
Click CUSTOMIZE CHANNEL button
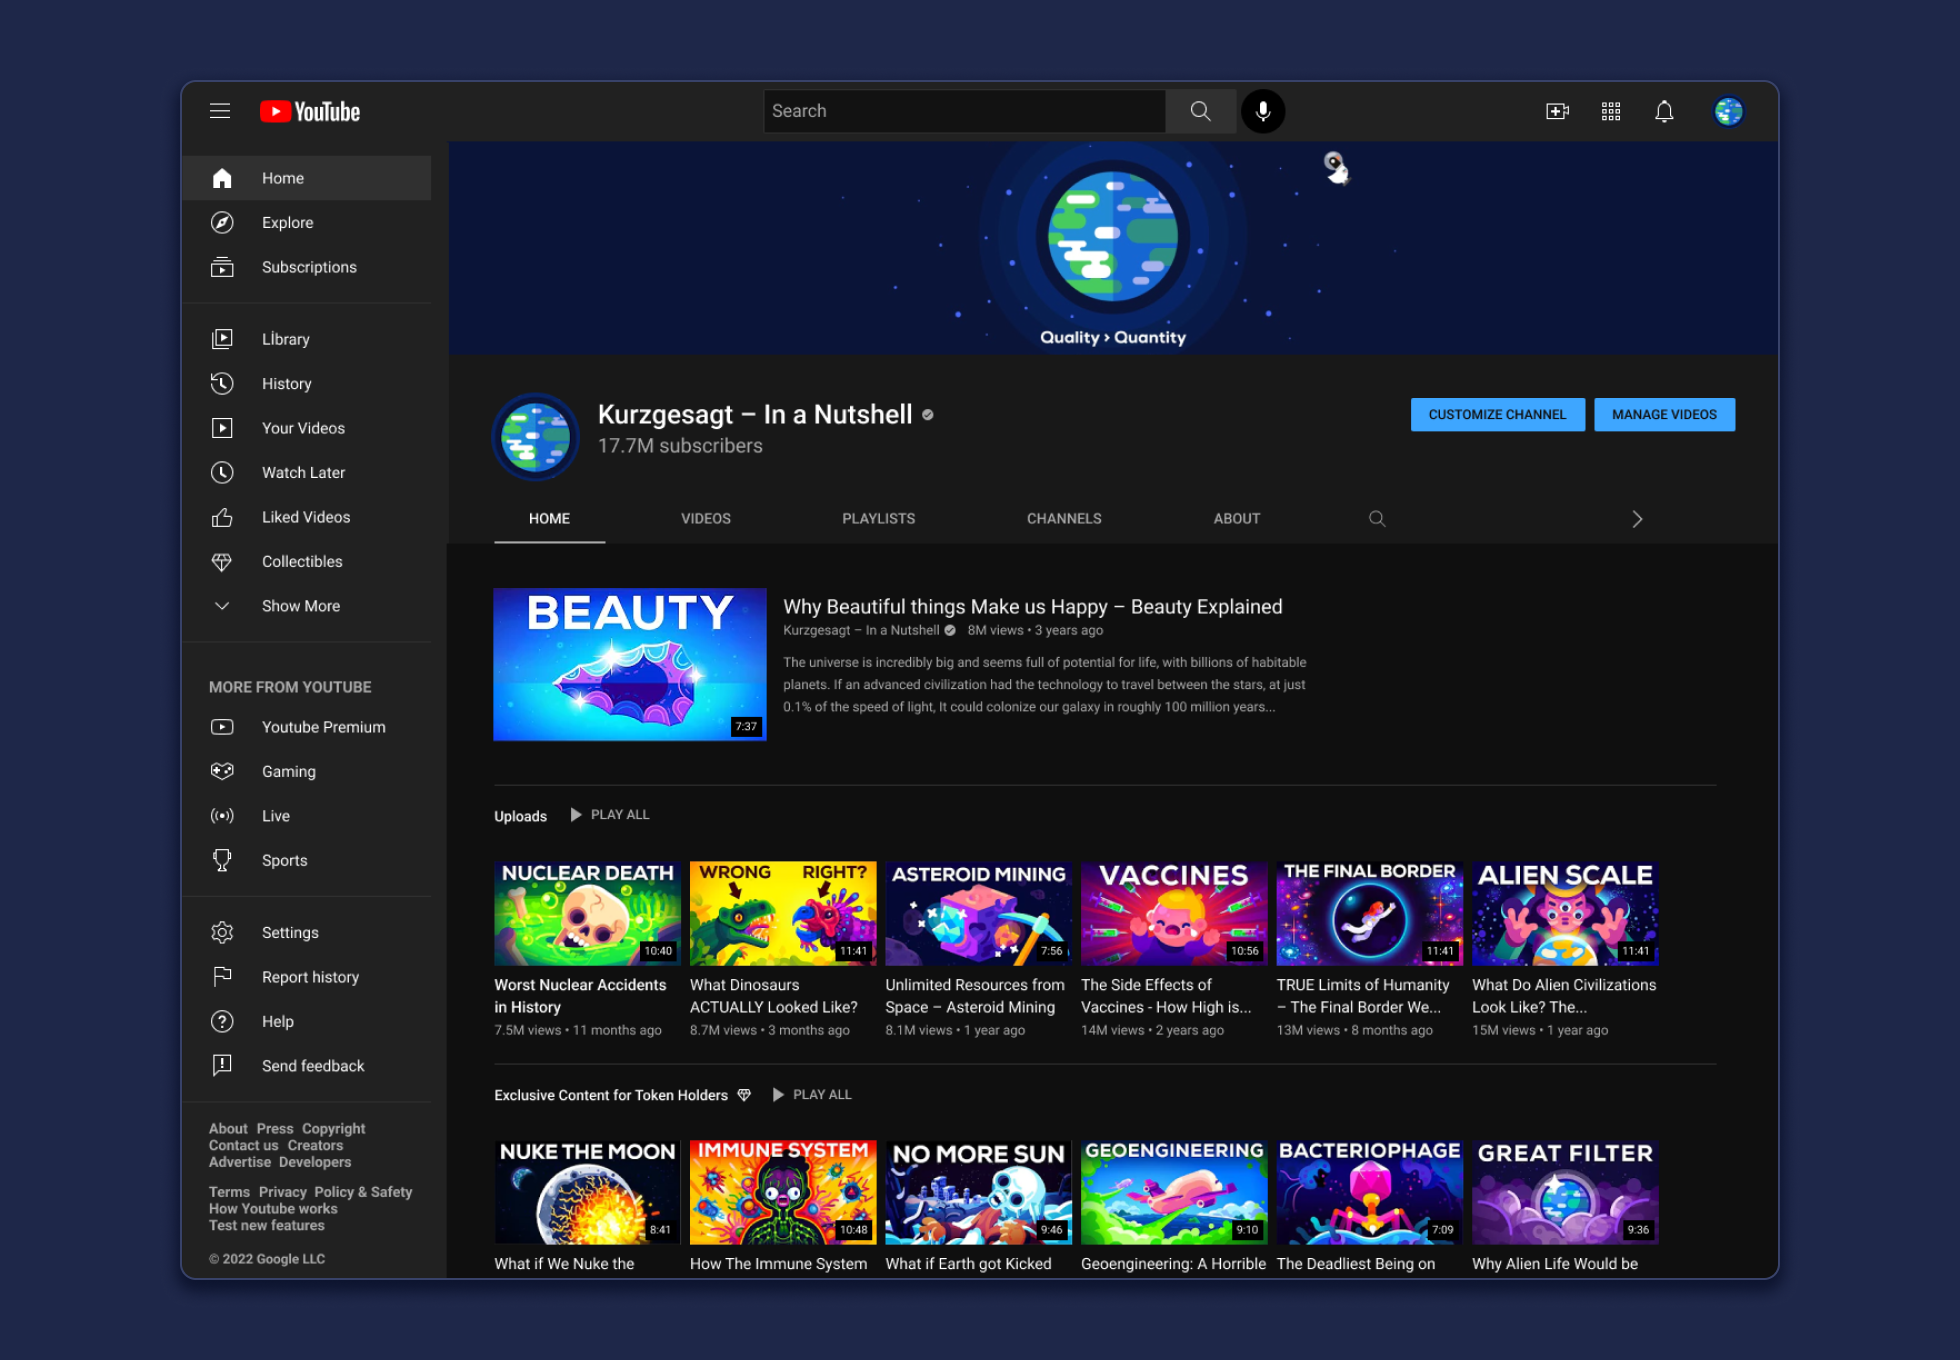1497,414
